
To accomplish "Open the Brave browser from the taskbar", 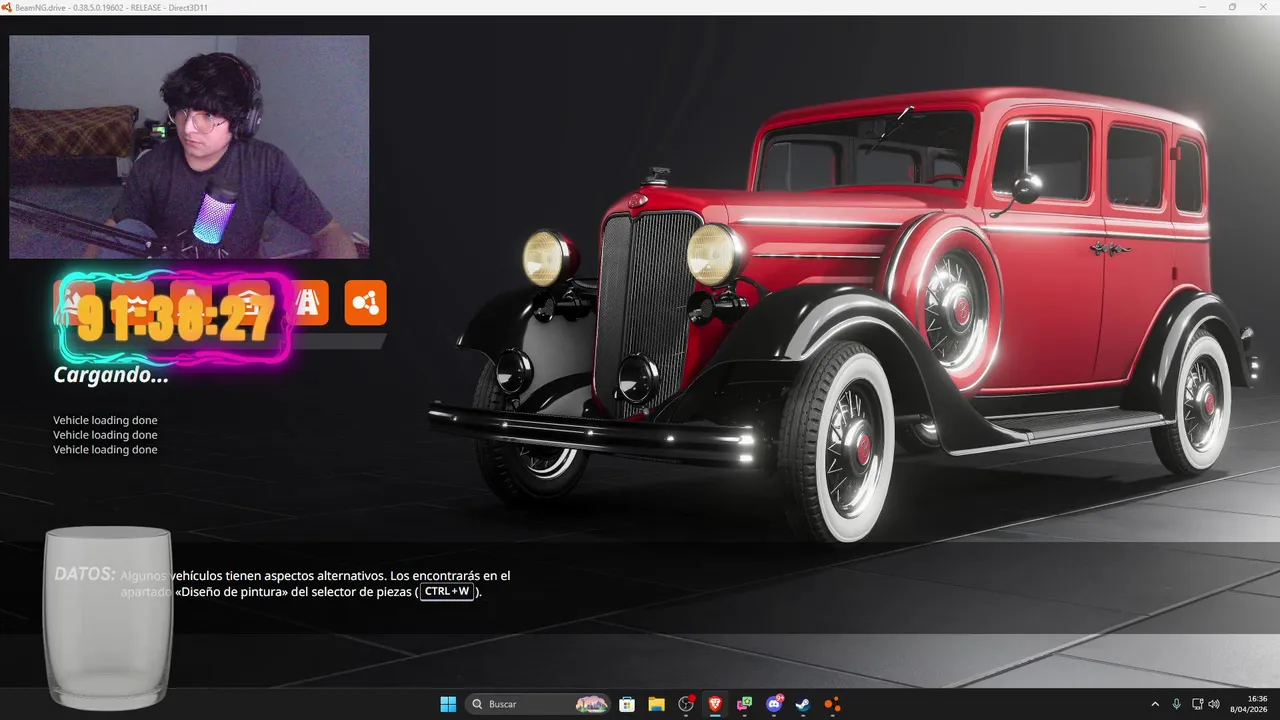I will [x=715, y=704].
